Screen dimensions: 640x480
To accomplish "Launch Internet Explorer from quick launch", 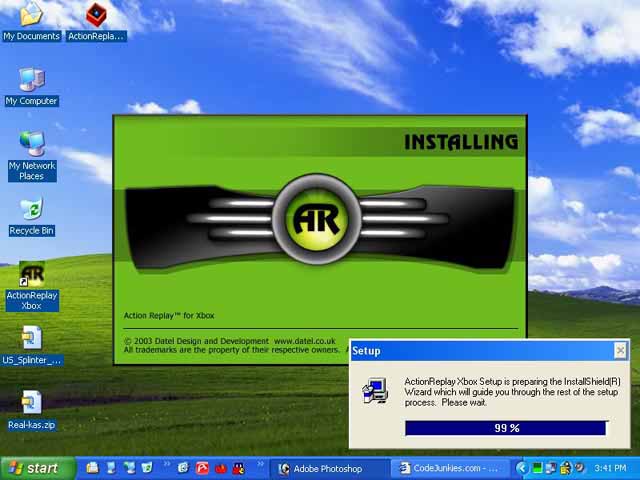I will click(184, 468).
